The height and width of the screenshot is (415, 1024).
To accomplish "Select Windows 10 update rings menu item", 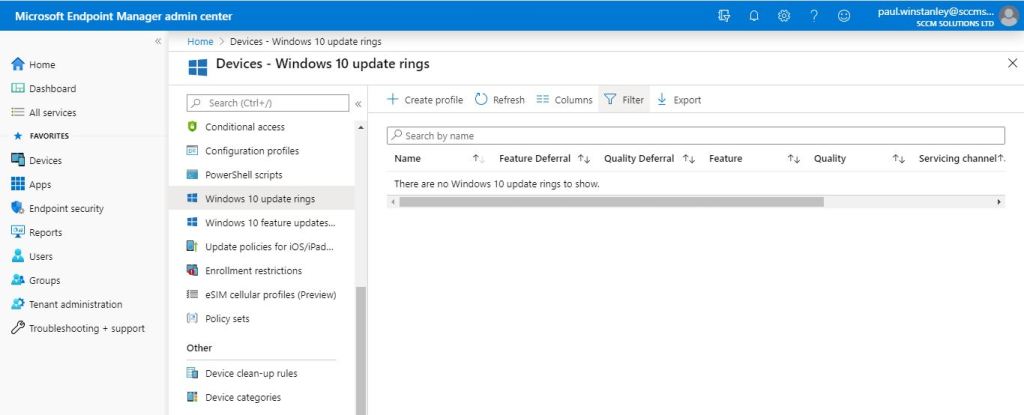I will coord(261,199).
